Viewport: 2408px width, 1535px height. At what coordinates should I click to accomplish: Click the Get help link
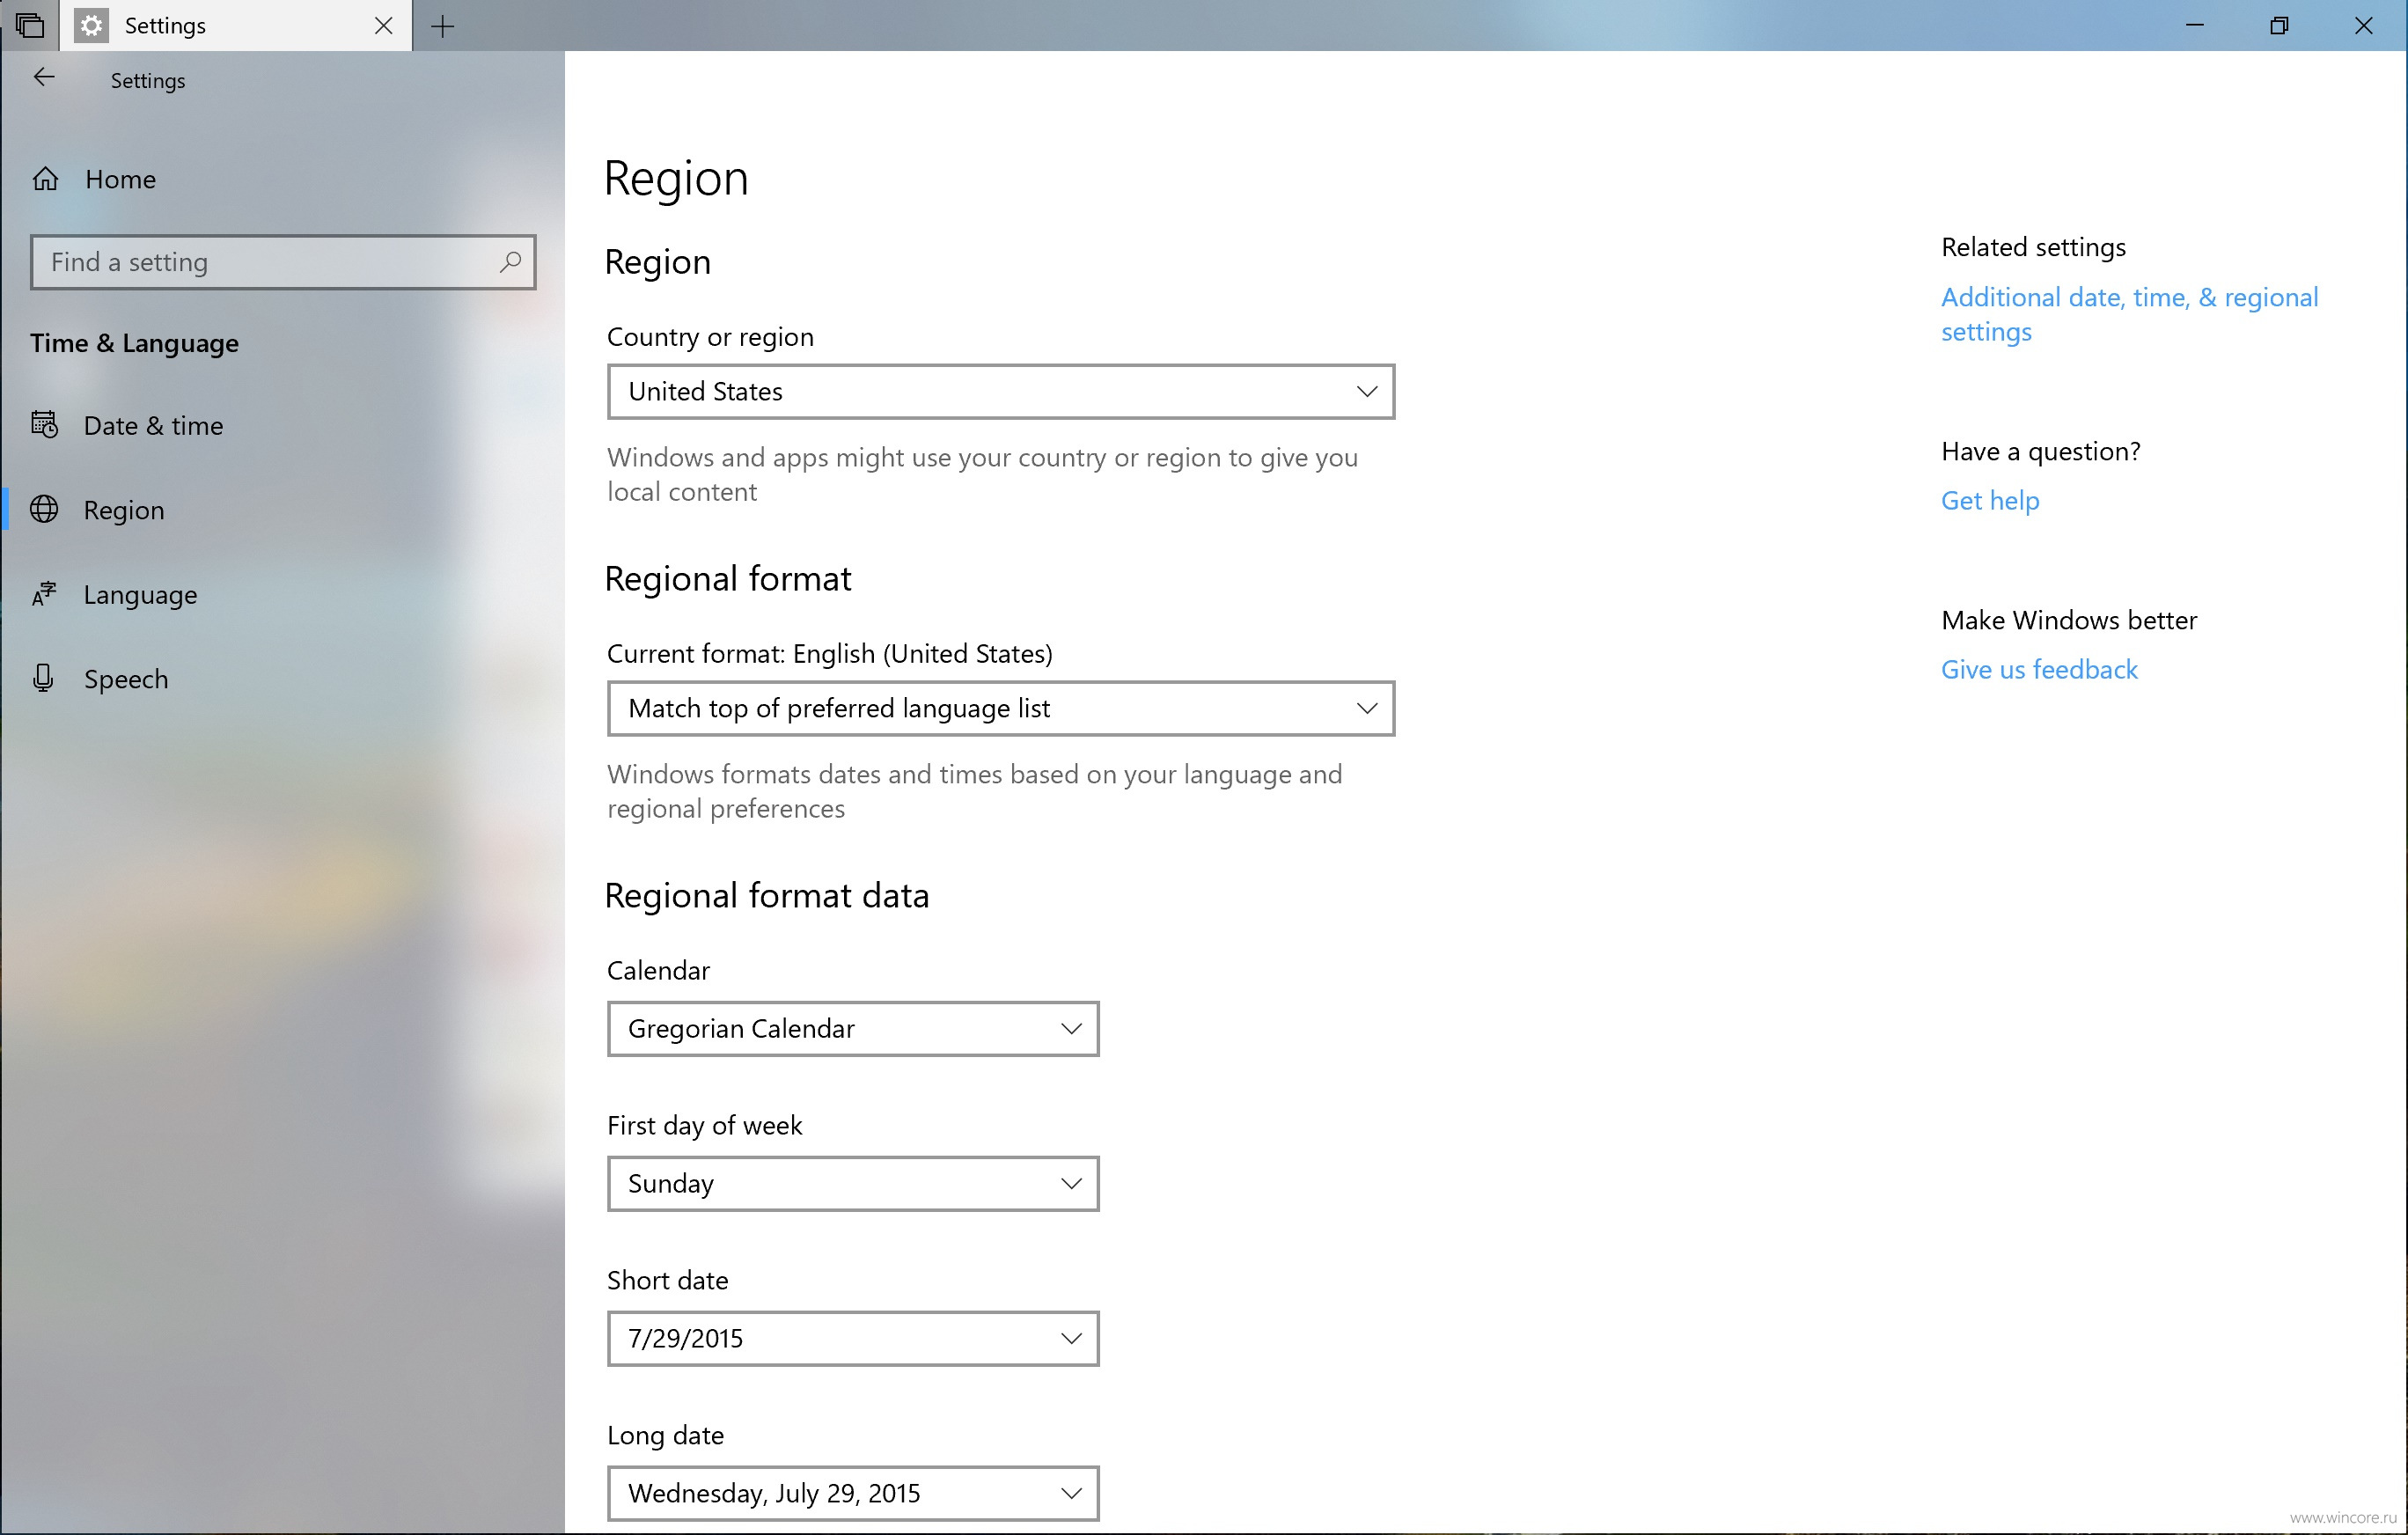(1990, 500)
